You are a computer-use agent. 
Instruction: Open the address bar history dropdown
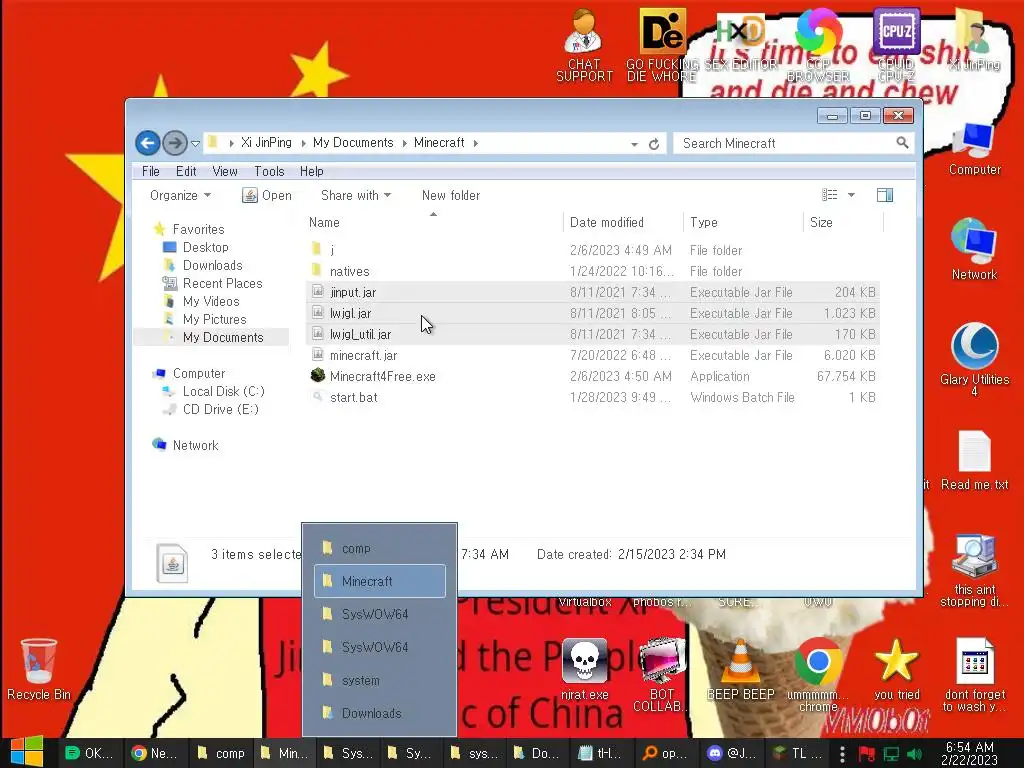tap(634, 144)
